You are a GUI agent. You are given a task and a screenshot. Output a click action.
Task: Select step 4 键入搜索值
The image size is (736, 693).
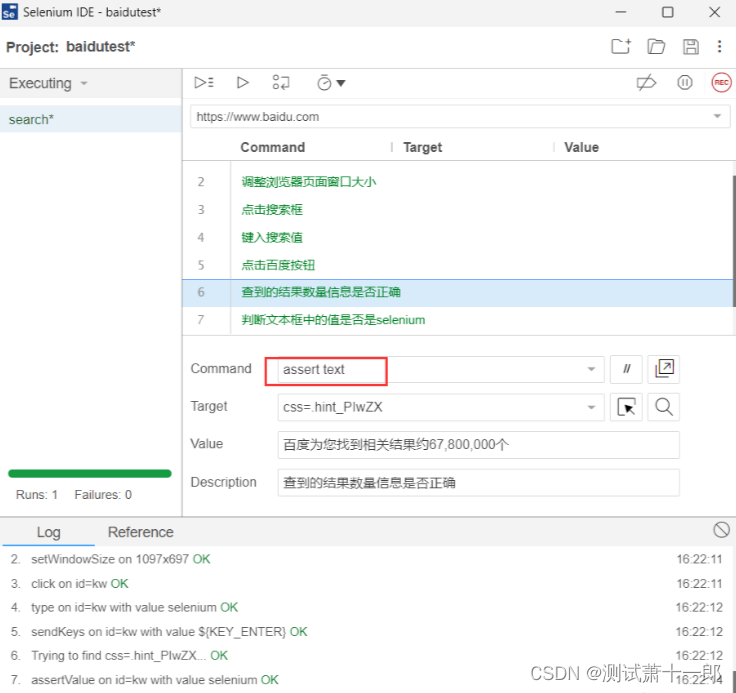[458, 237]
